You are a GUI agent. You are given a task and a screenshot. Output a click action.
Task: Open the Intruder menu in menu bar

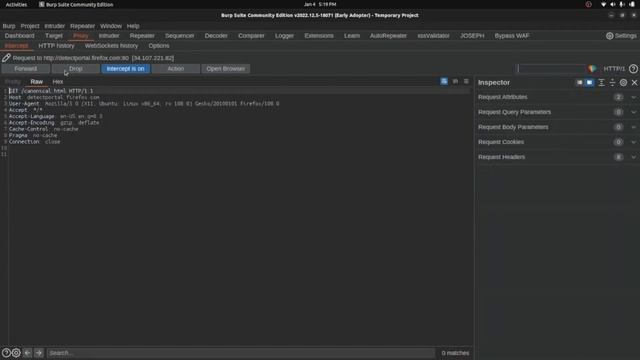tap(54, 26)
